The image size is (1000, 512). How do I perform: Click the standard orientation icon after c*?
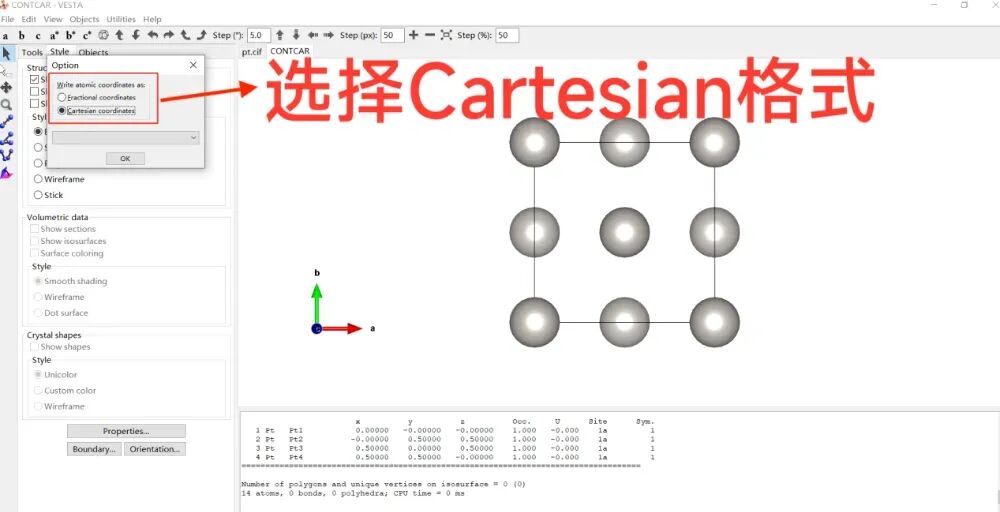(x=103, y=35)
